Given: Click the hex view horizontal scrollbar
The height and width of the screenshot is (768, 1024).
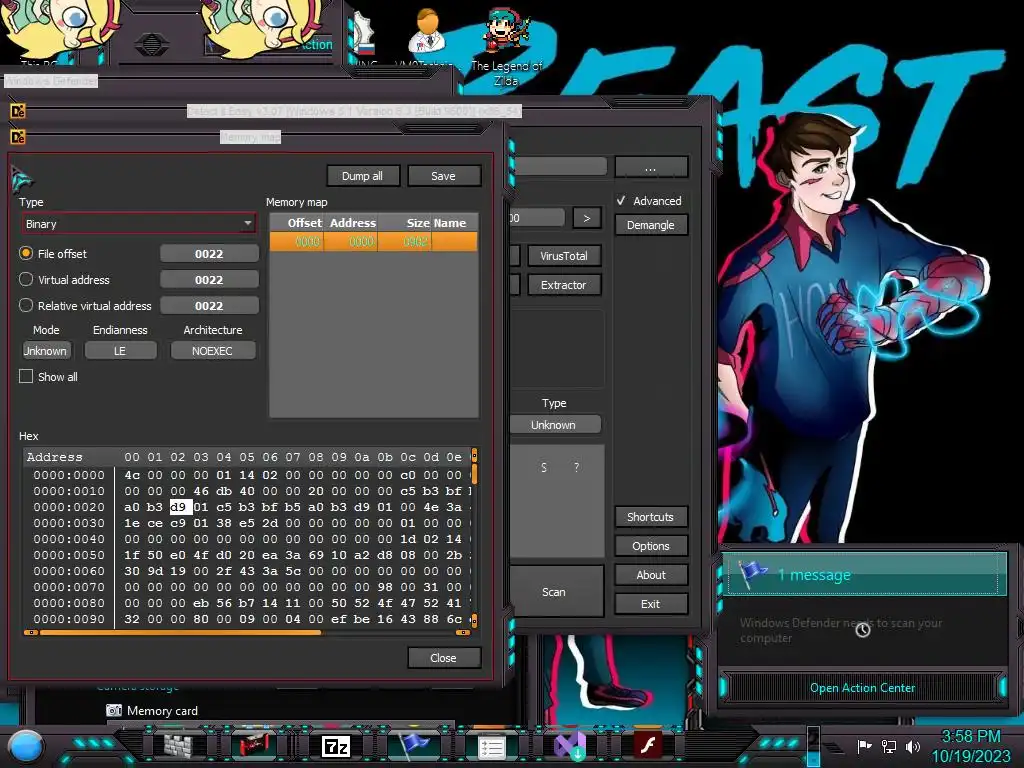Looking at the screenshot, I should click(x=247, y=632).
